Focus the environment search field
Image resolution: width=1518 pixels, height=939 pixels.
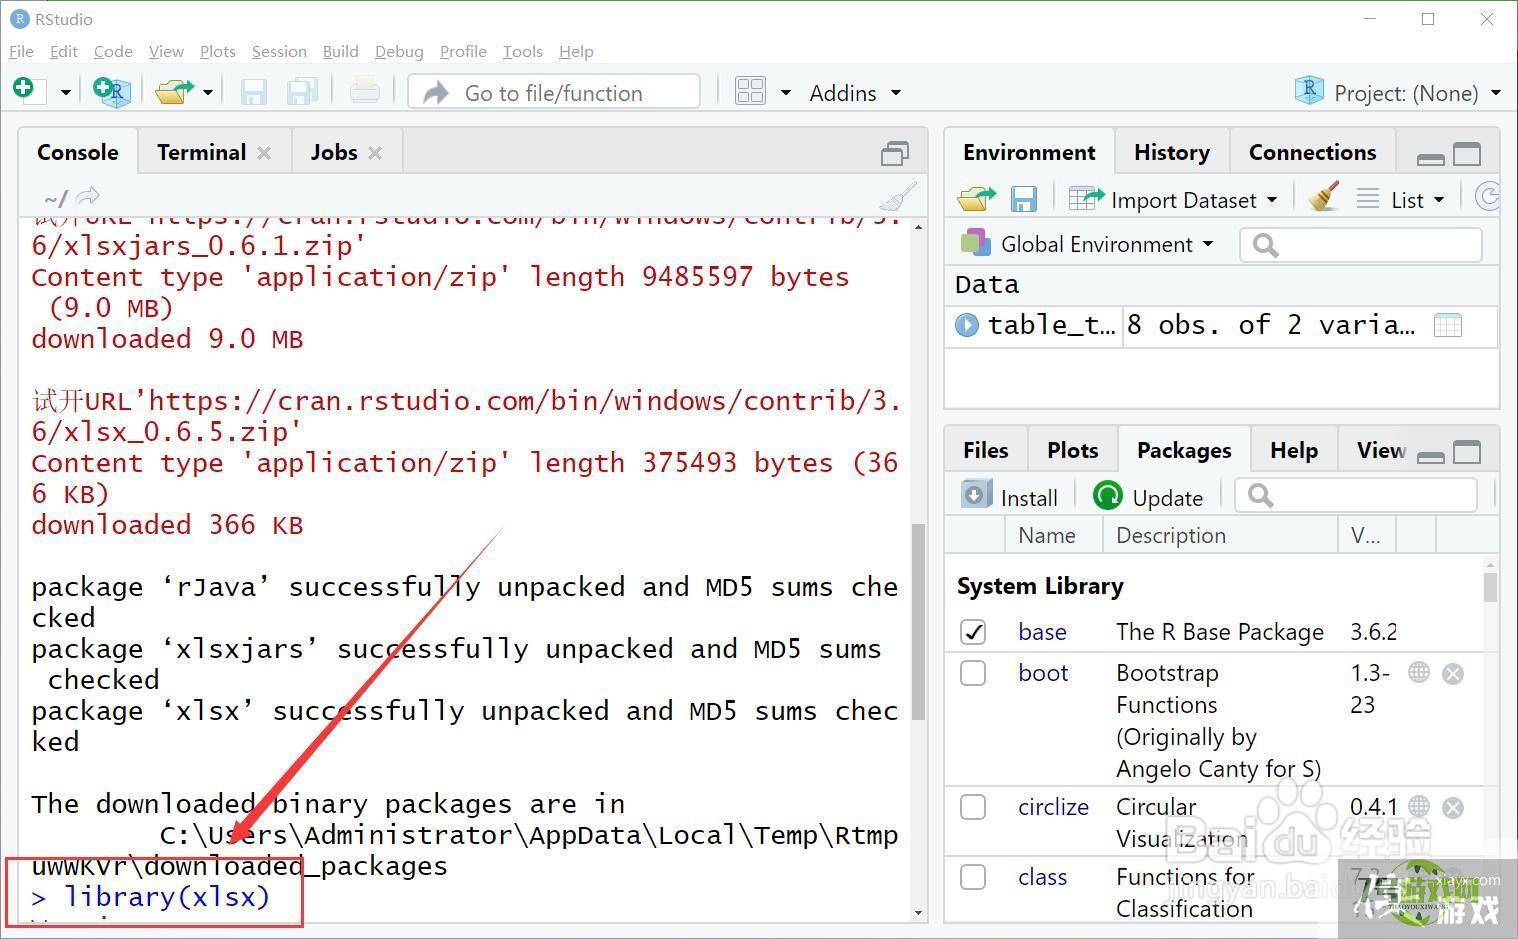pos(1360,245)
